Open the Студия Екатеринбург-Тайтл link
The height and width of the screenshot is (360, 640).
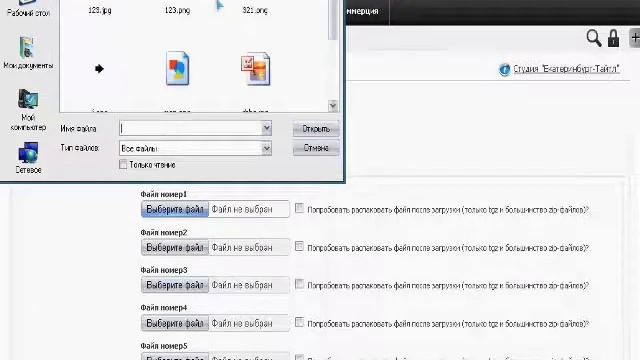point(566,69)
